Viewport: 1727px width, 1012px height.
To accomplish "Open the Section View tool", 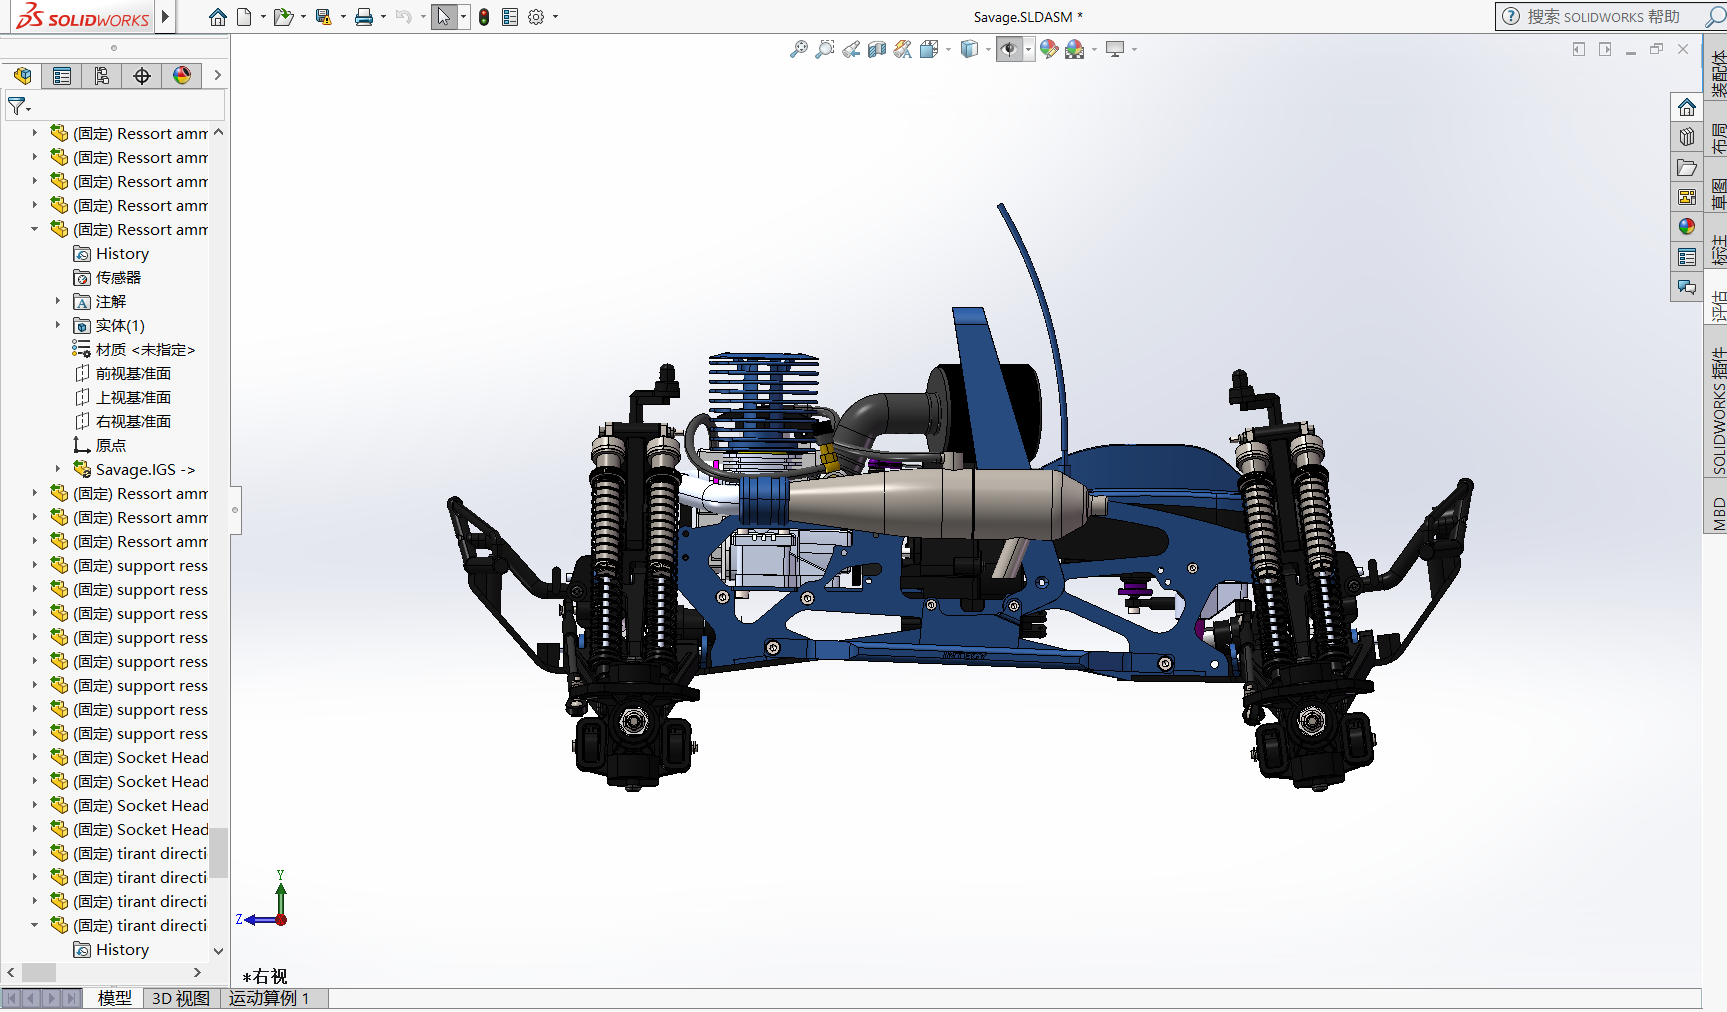I will pyautogui.click(x=876, y=49).
